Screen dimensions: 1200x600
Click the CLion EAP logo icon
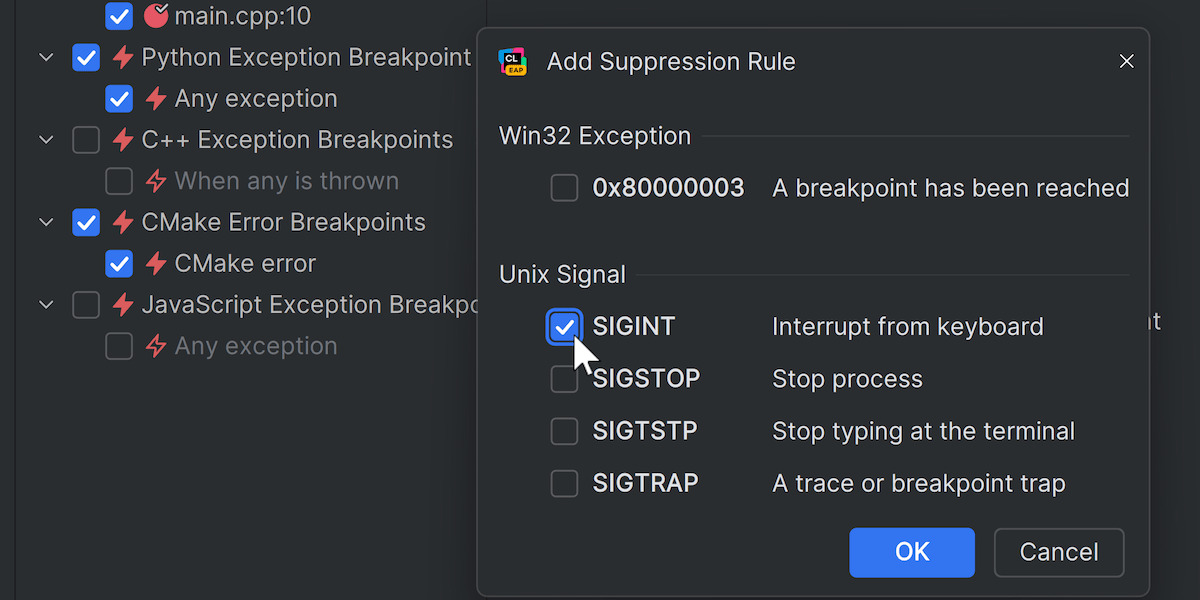pos(513,62)
